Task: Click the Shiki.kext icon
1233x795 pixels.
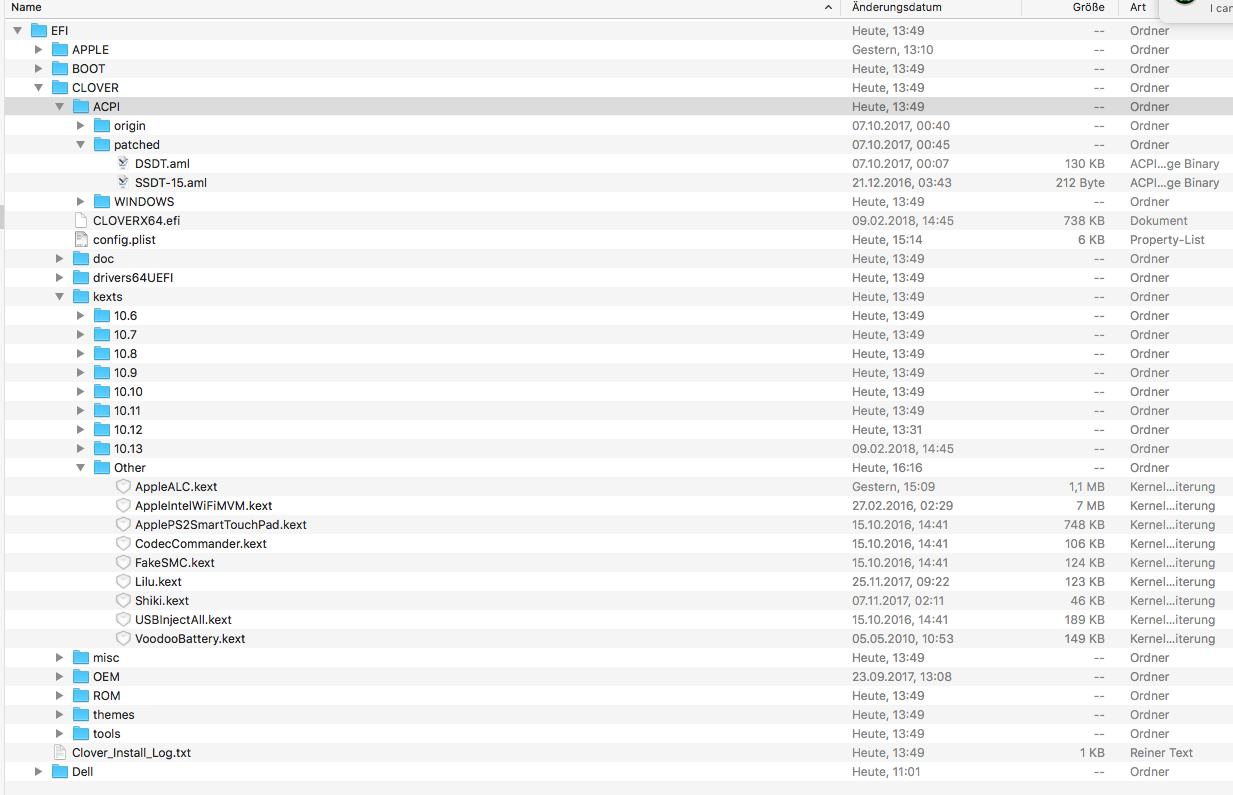Action: 124,601
